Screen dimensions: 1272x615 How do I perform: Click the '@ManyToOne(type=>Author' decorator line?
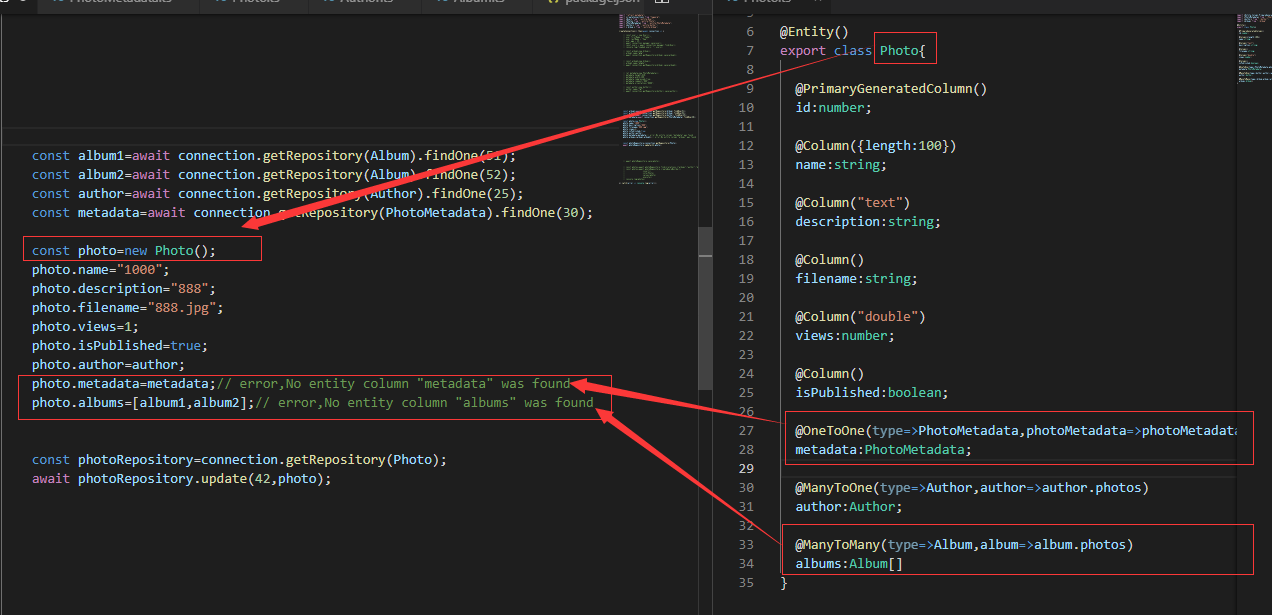pyautogui.click(x=972, y=487)
